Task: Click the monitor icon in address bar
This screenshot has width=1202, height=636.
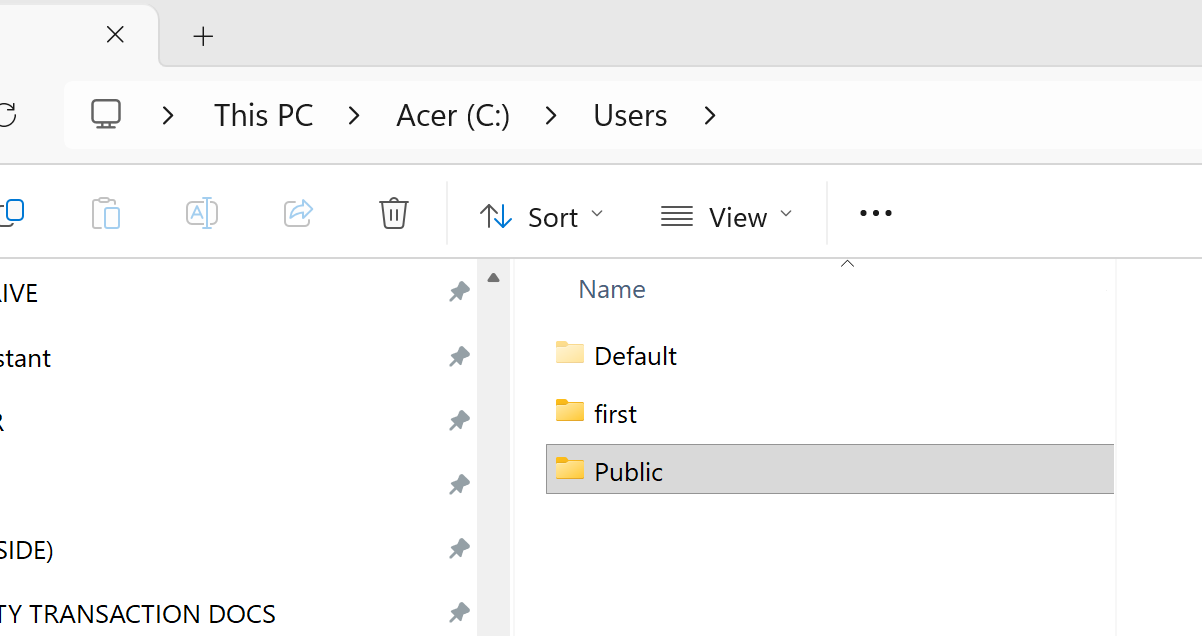Action: (106, 115)
